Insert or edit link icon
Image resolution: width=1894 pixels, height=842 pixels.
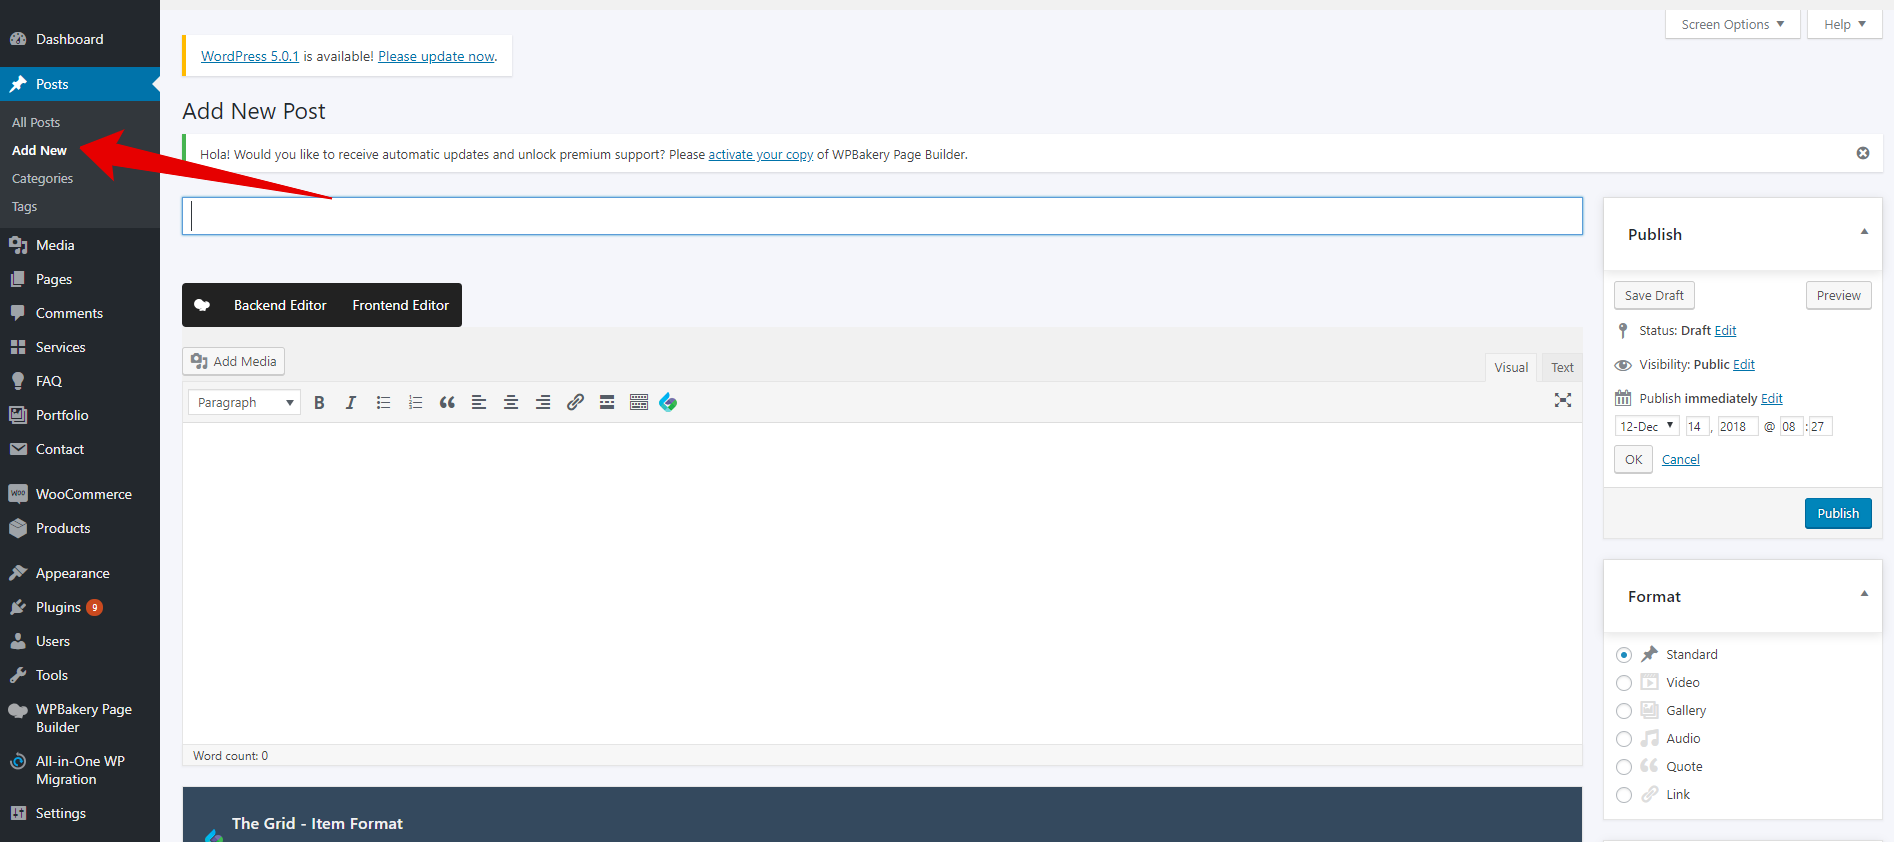pyautogui.click(x=575, y=402)
